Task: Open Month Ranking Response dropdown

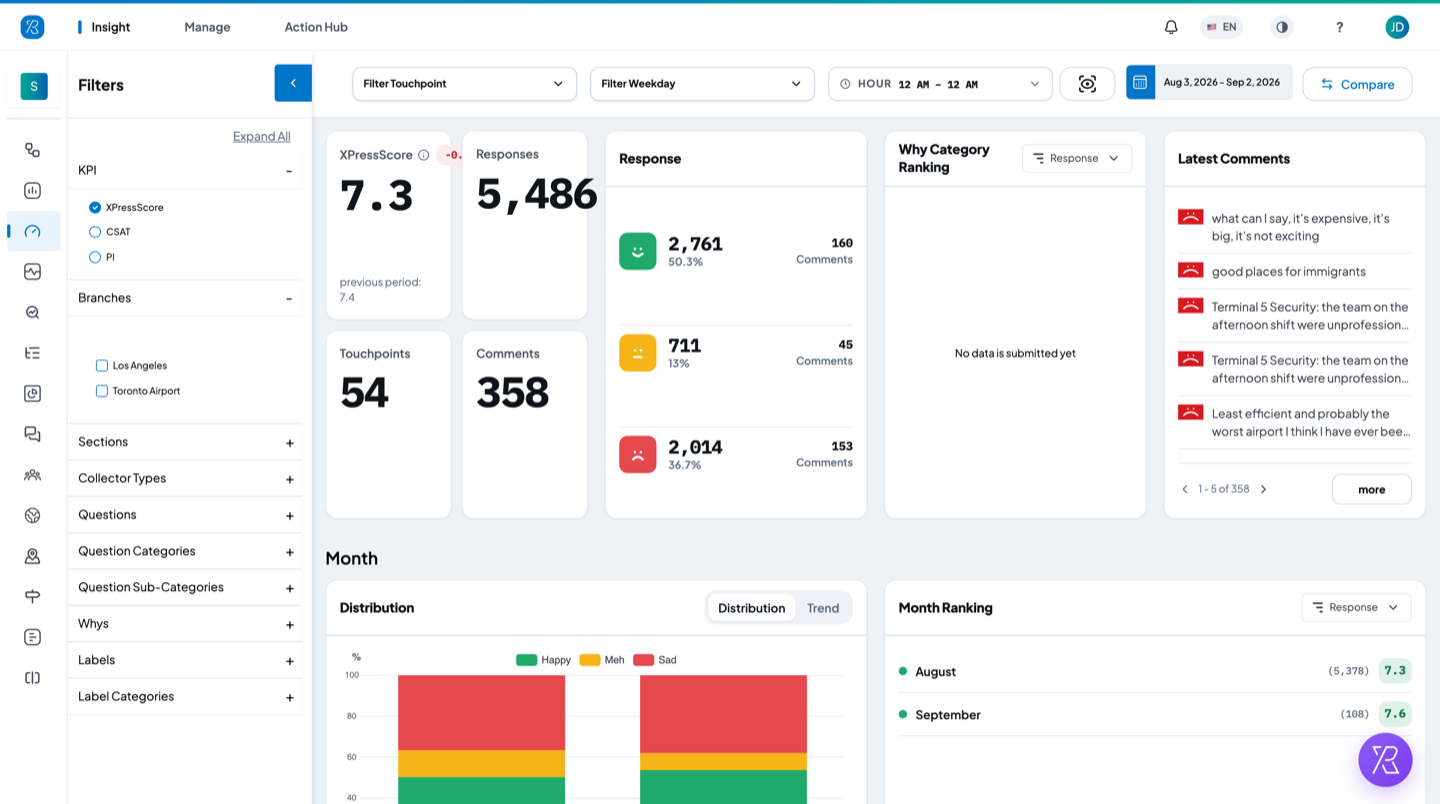Action: (1356, 607)
